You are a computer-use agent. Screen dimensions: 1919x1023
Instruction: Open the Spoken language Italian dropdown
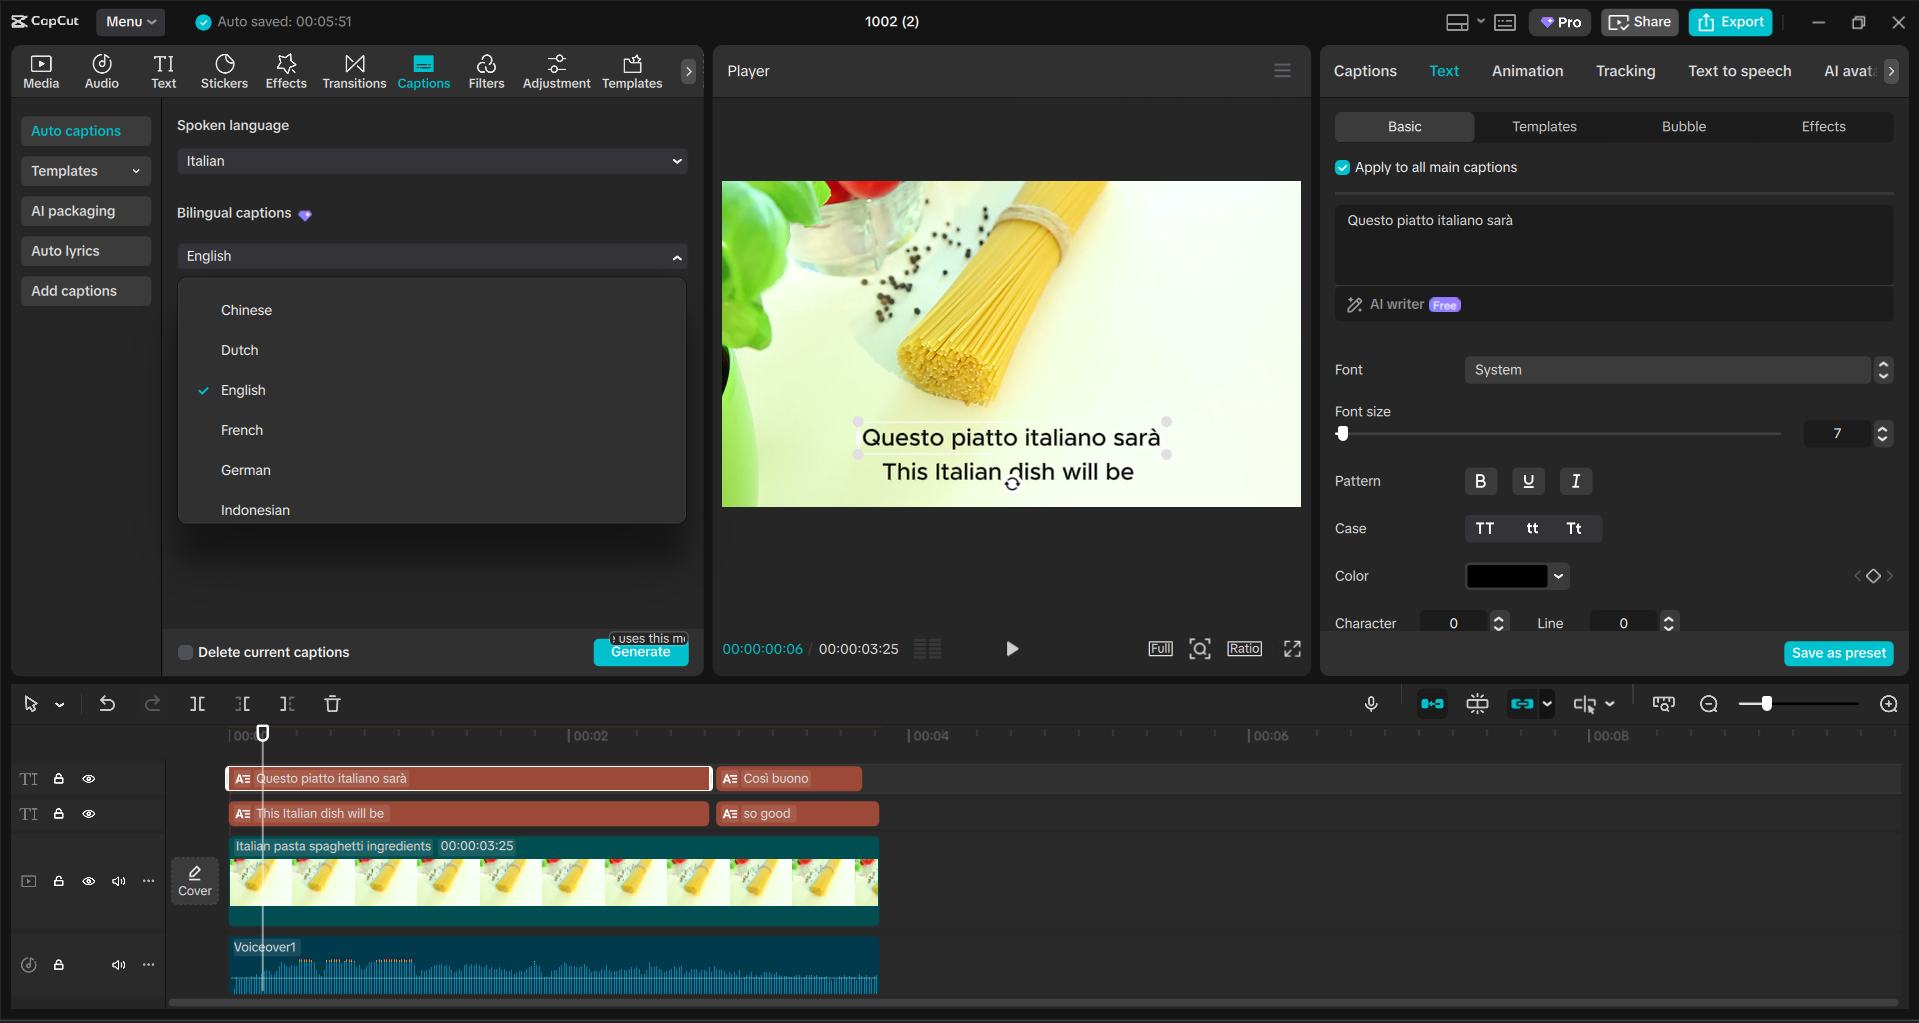tap(432, 161)
